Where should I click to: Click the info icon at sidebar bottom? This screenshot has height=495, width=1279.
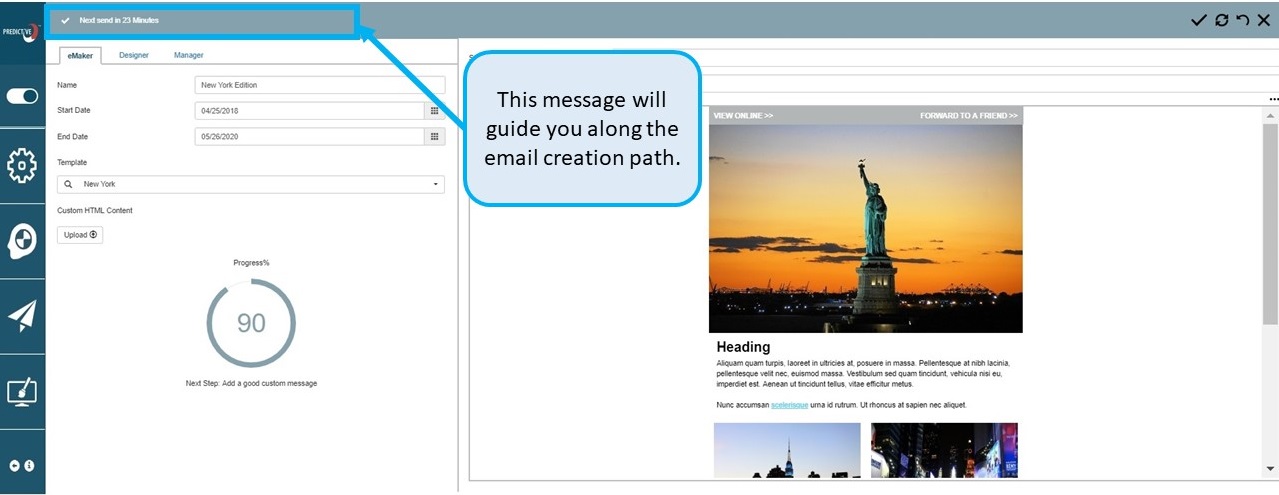click(29, 466)
